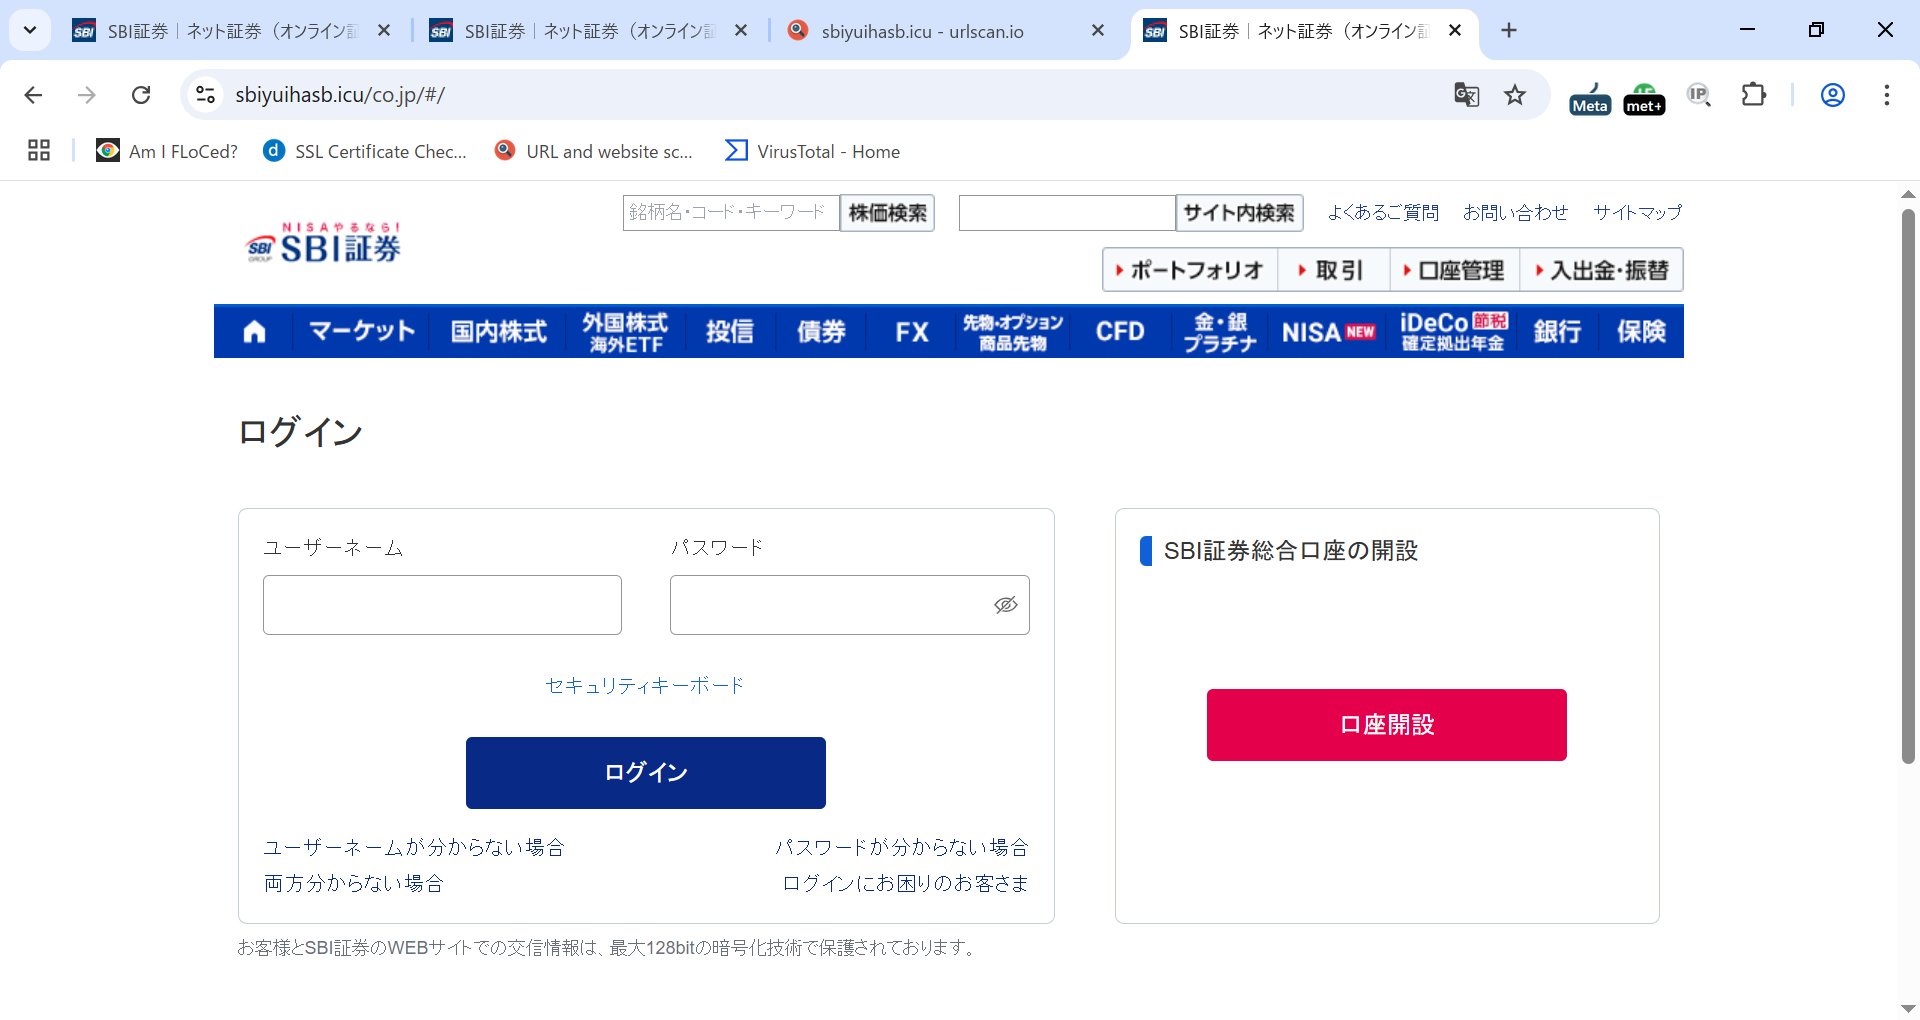Click the address bar URL
The image size is (1920, 1020).
(x=340, y=95)
